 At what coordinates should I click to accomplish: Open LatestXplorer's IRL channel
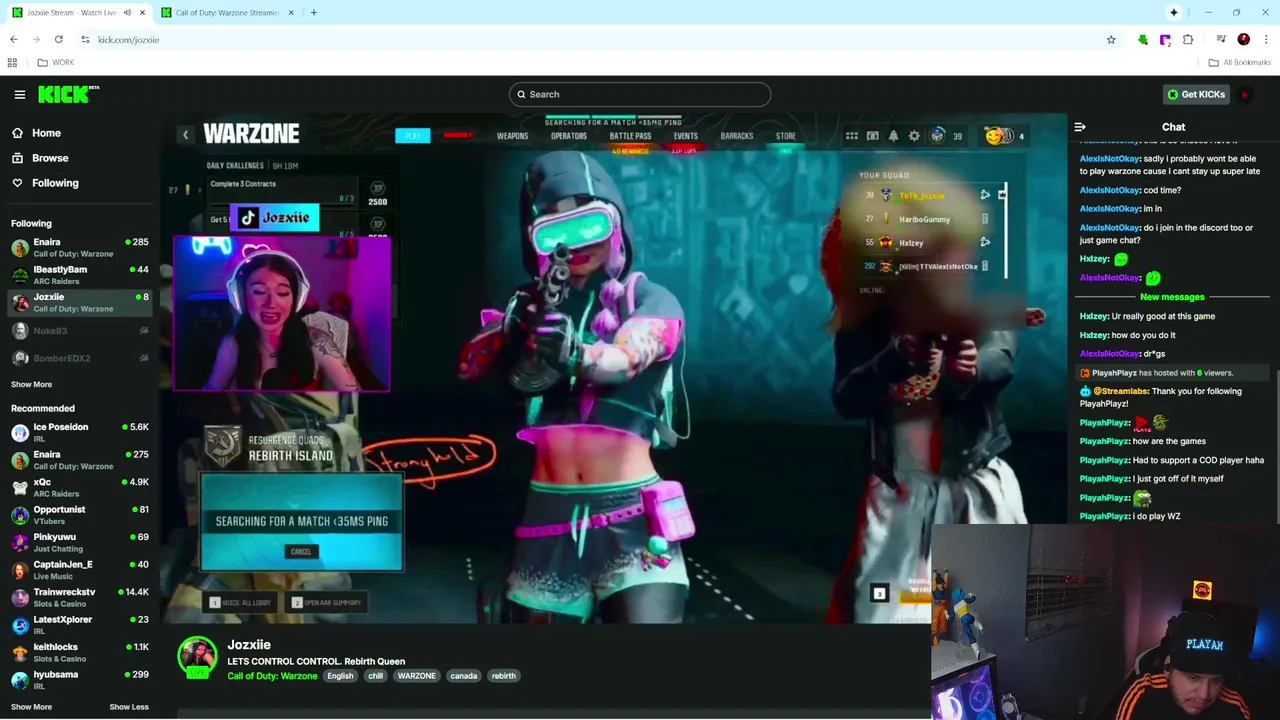(x=80, y=625)
